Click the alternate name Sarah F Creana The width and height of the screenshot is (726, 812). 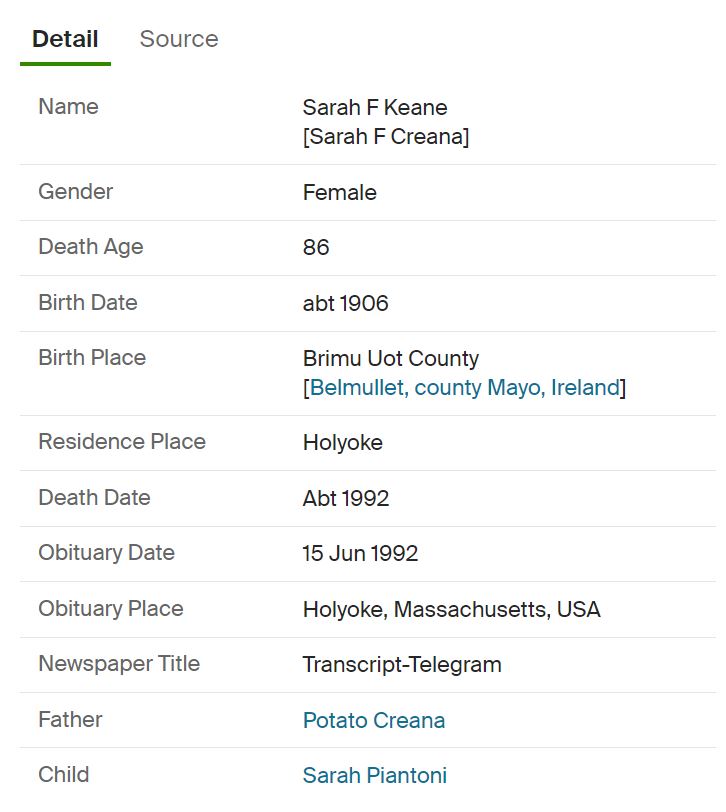point(386,136)
